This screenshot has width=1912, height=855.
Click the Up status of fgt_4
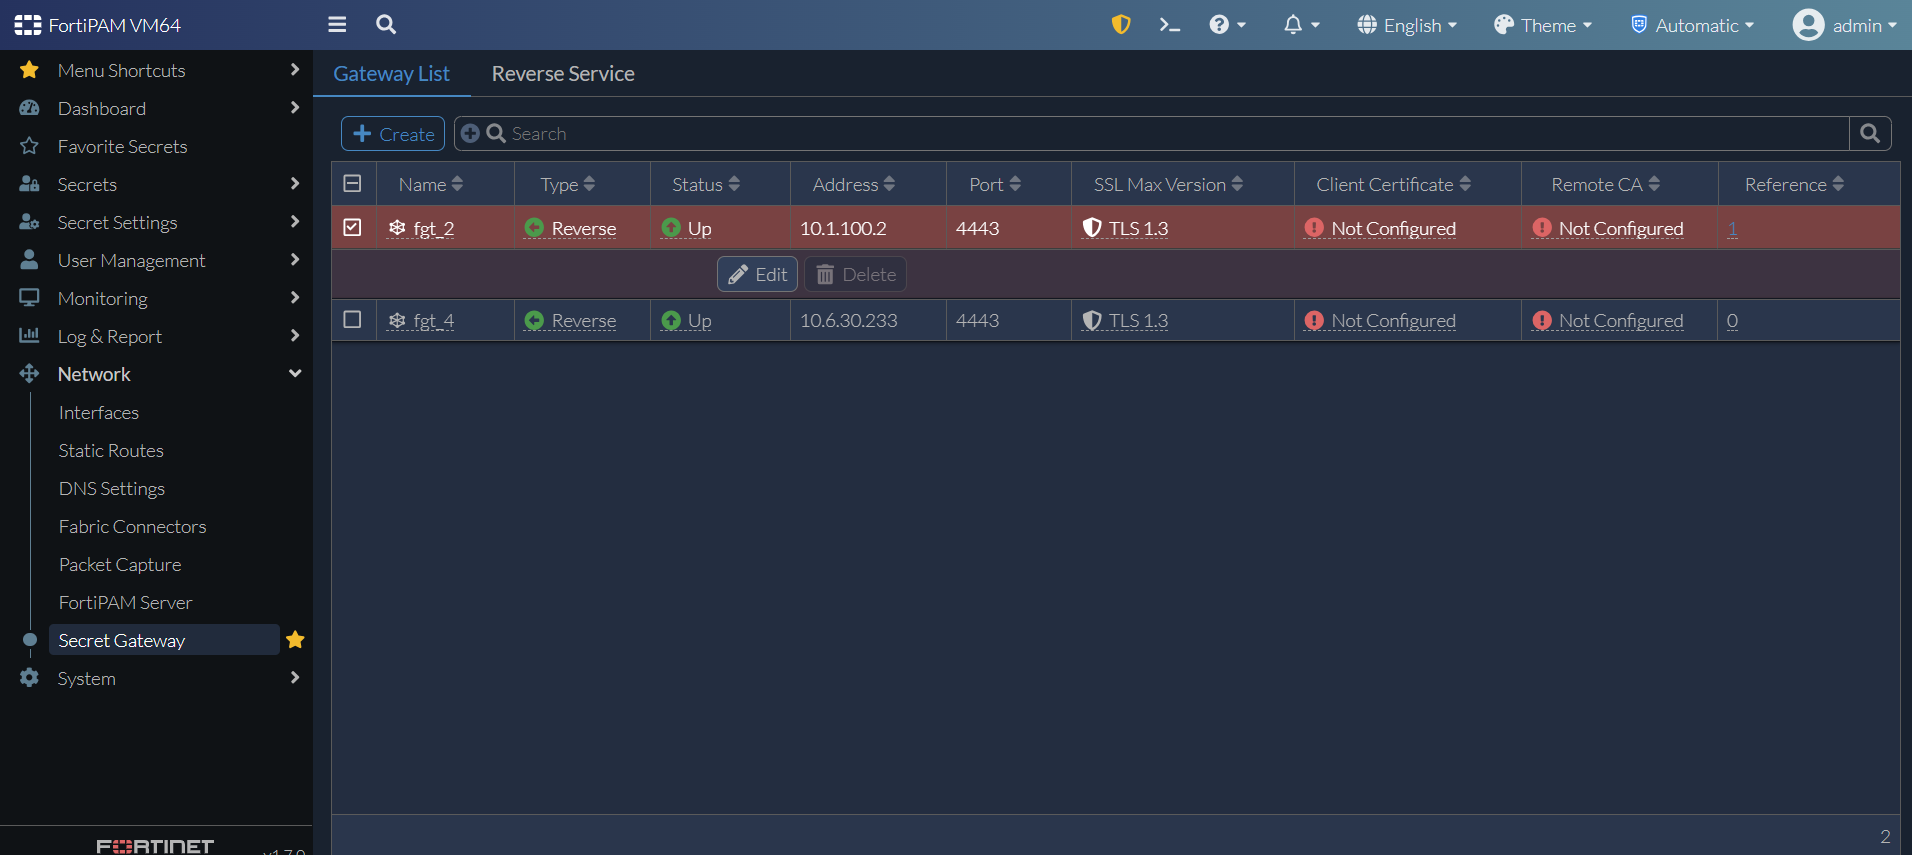point(687,320)
